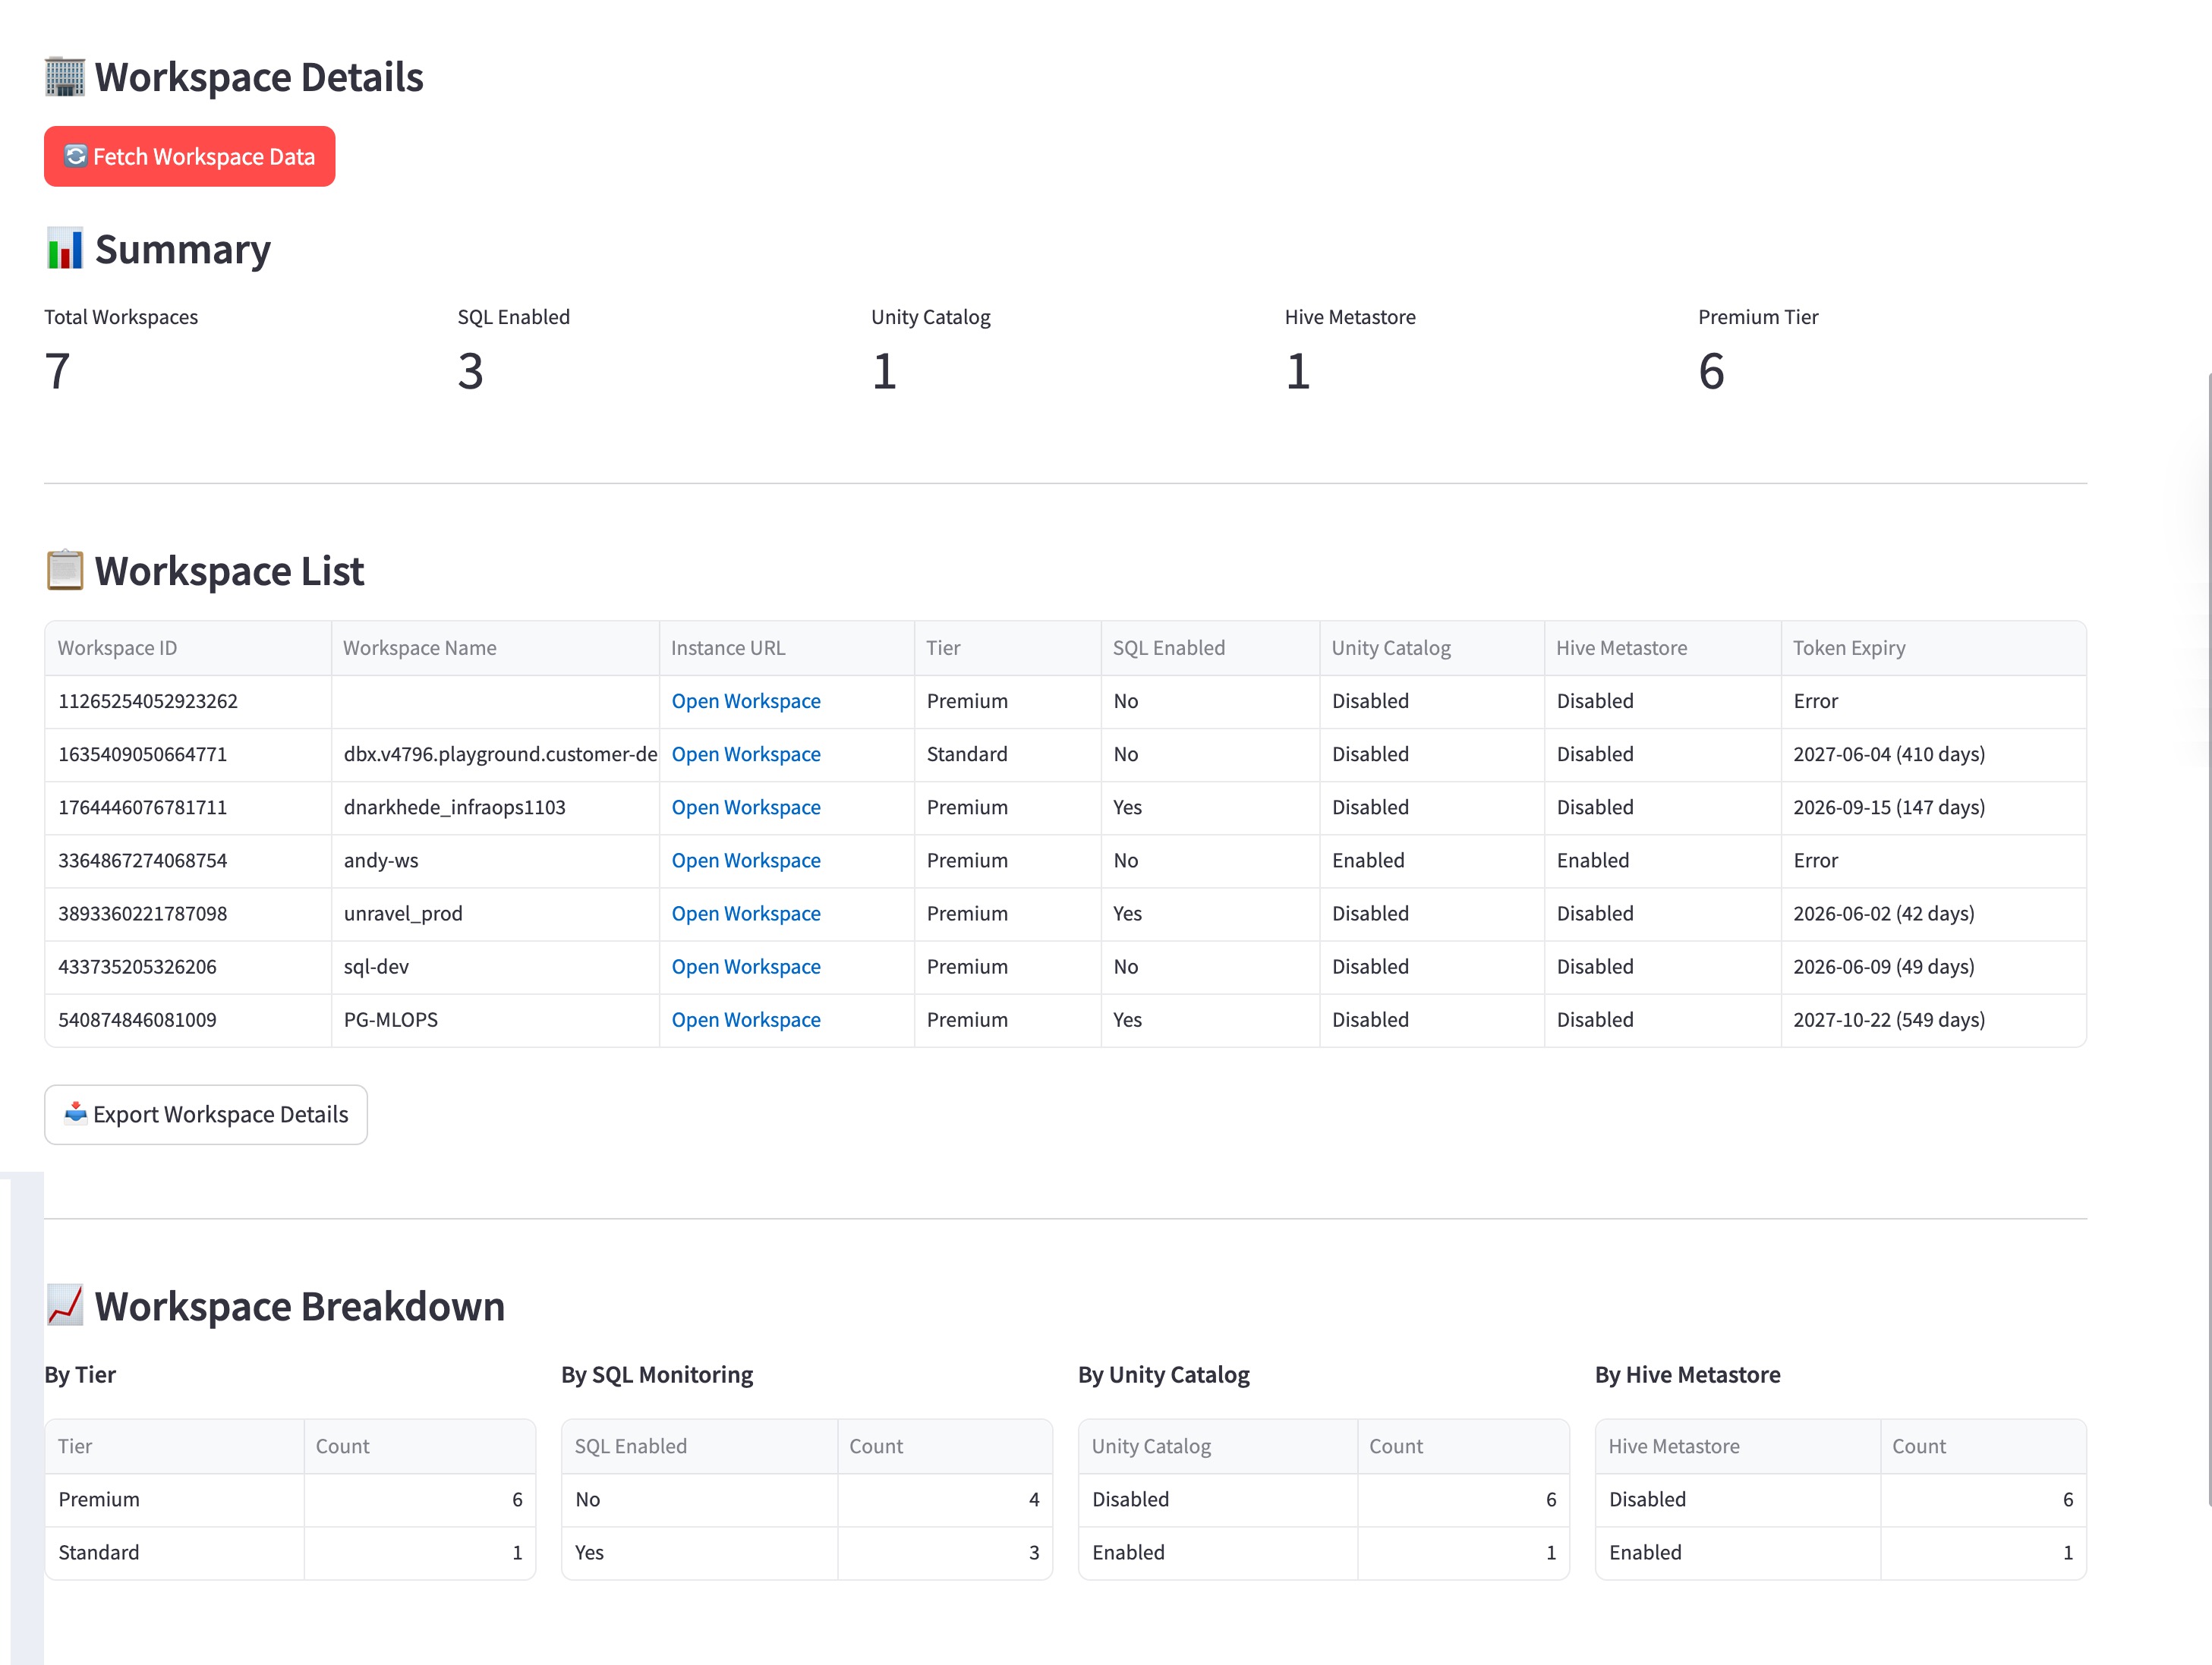
Task: Click the SQL Enabled column header in list
Action: (1168, 647)
